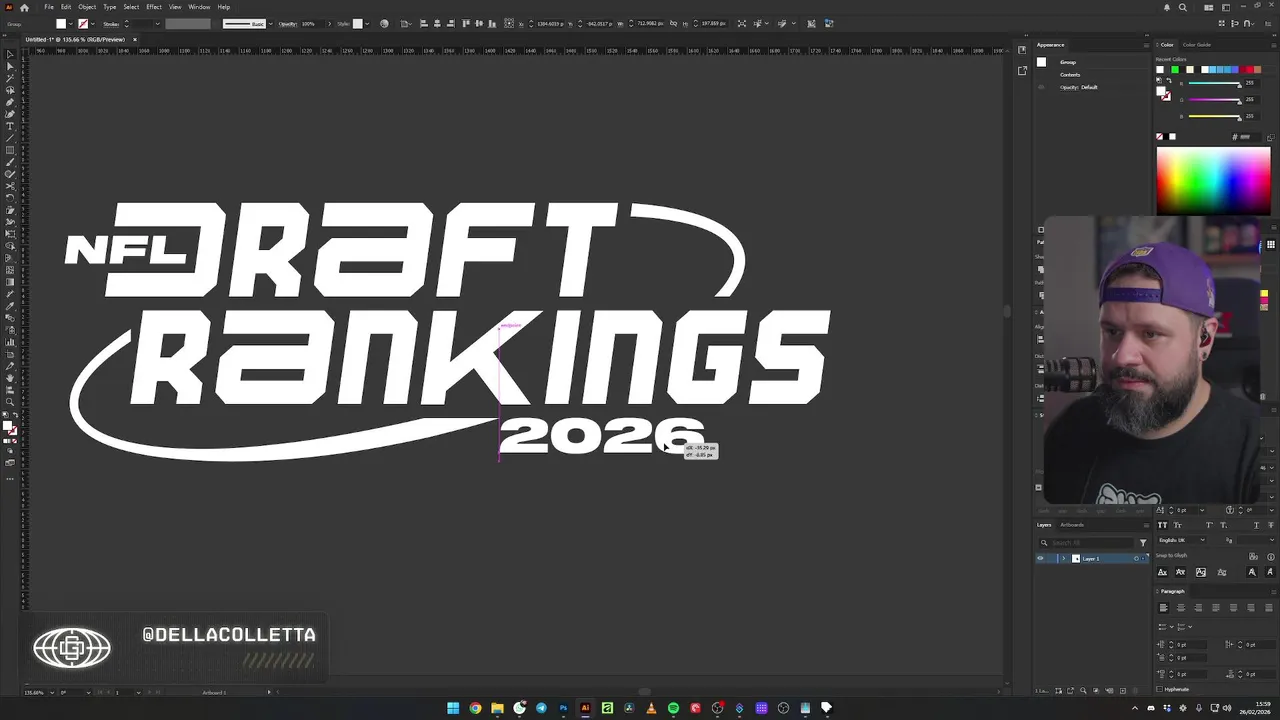Screen dimensions: 1280x720
Task: Click the Illustrator Home icon
Action: point(24,7)
